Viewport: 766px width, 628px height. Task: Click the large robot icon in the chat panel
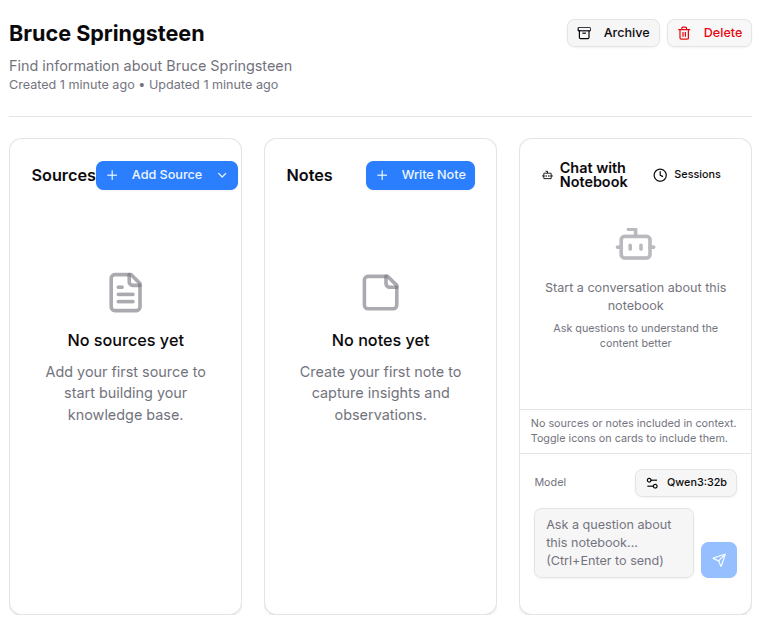(635, 244)
